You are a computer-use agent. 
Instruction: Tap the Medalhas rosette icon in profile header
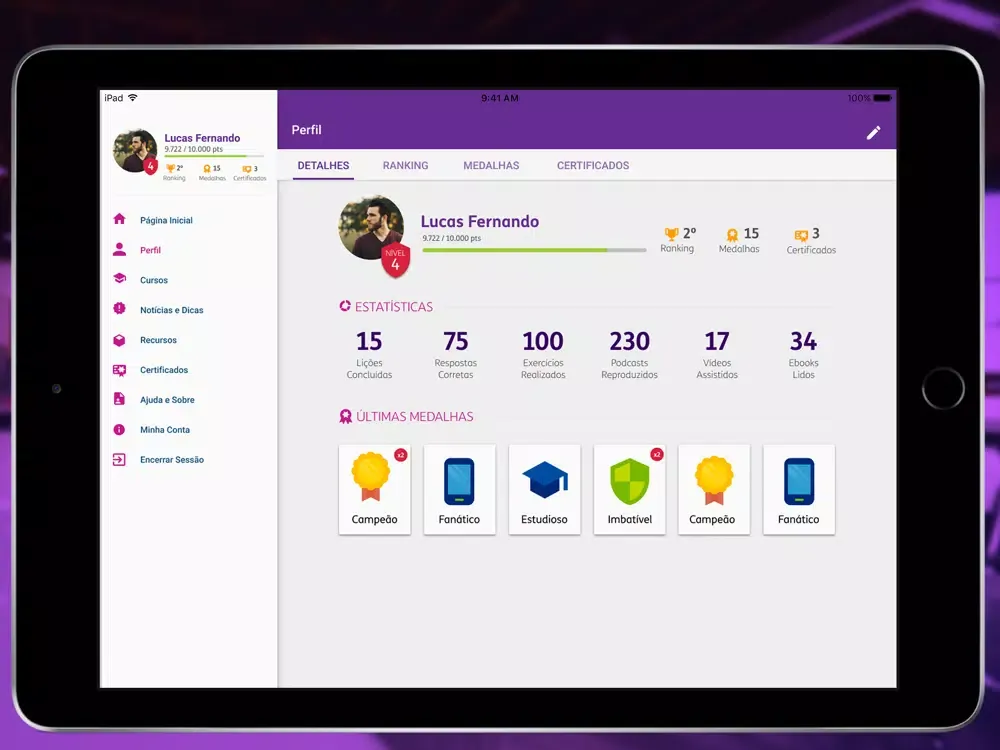coord(732,235)
